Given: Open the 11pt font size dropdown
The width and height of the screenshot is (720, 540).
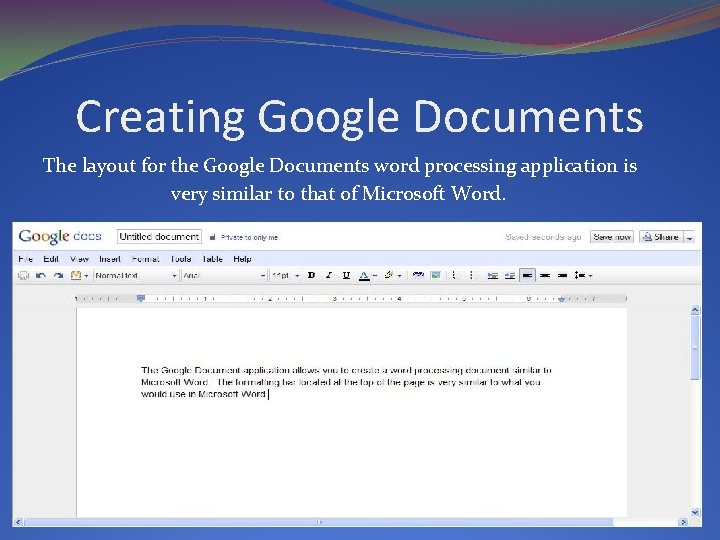Looking at the screenshot, I should point(285,276).
